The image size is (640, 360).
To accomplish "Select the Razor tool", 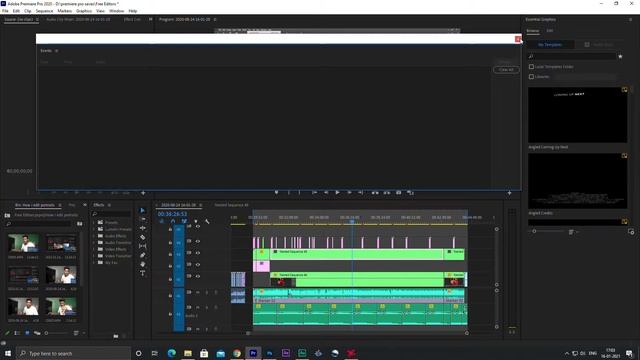I will (142, 237).
